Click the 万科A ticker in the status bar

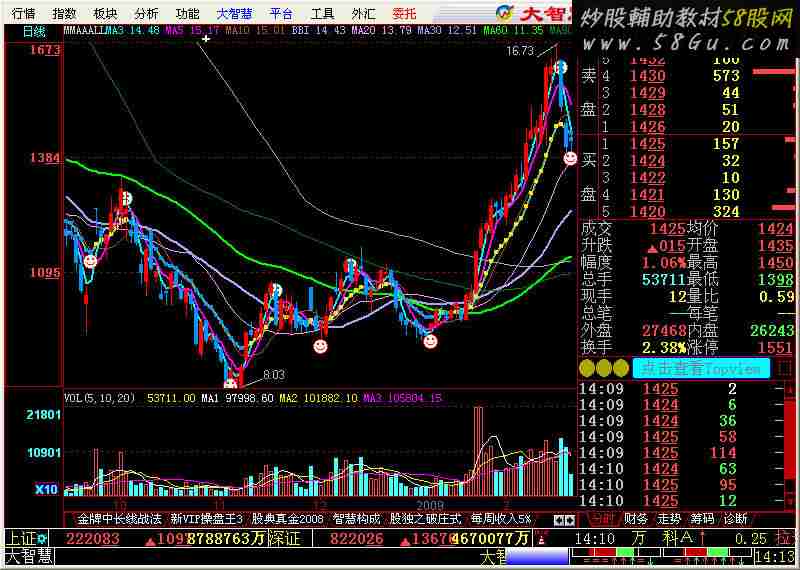tap(663, 538)
